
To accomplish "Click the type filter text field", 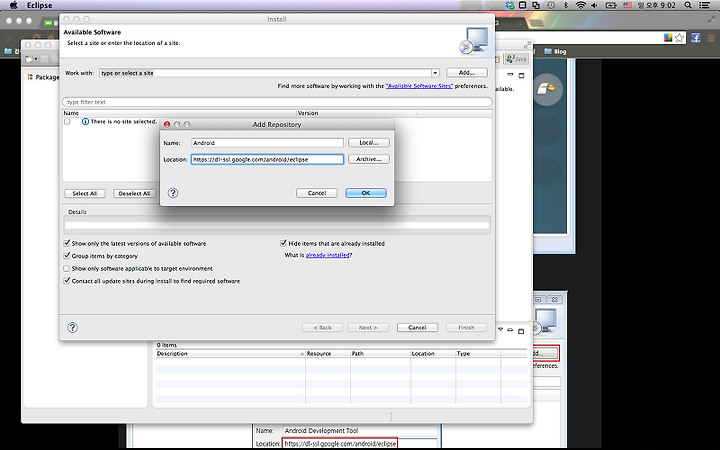I will [277, 102].
